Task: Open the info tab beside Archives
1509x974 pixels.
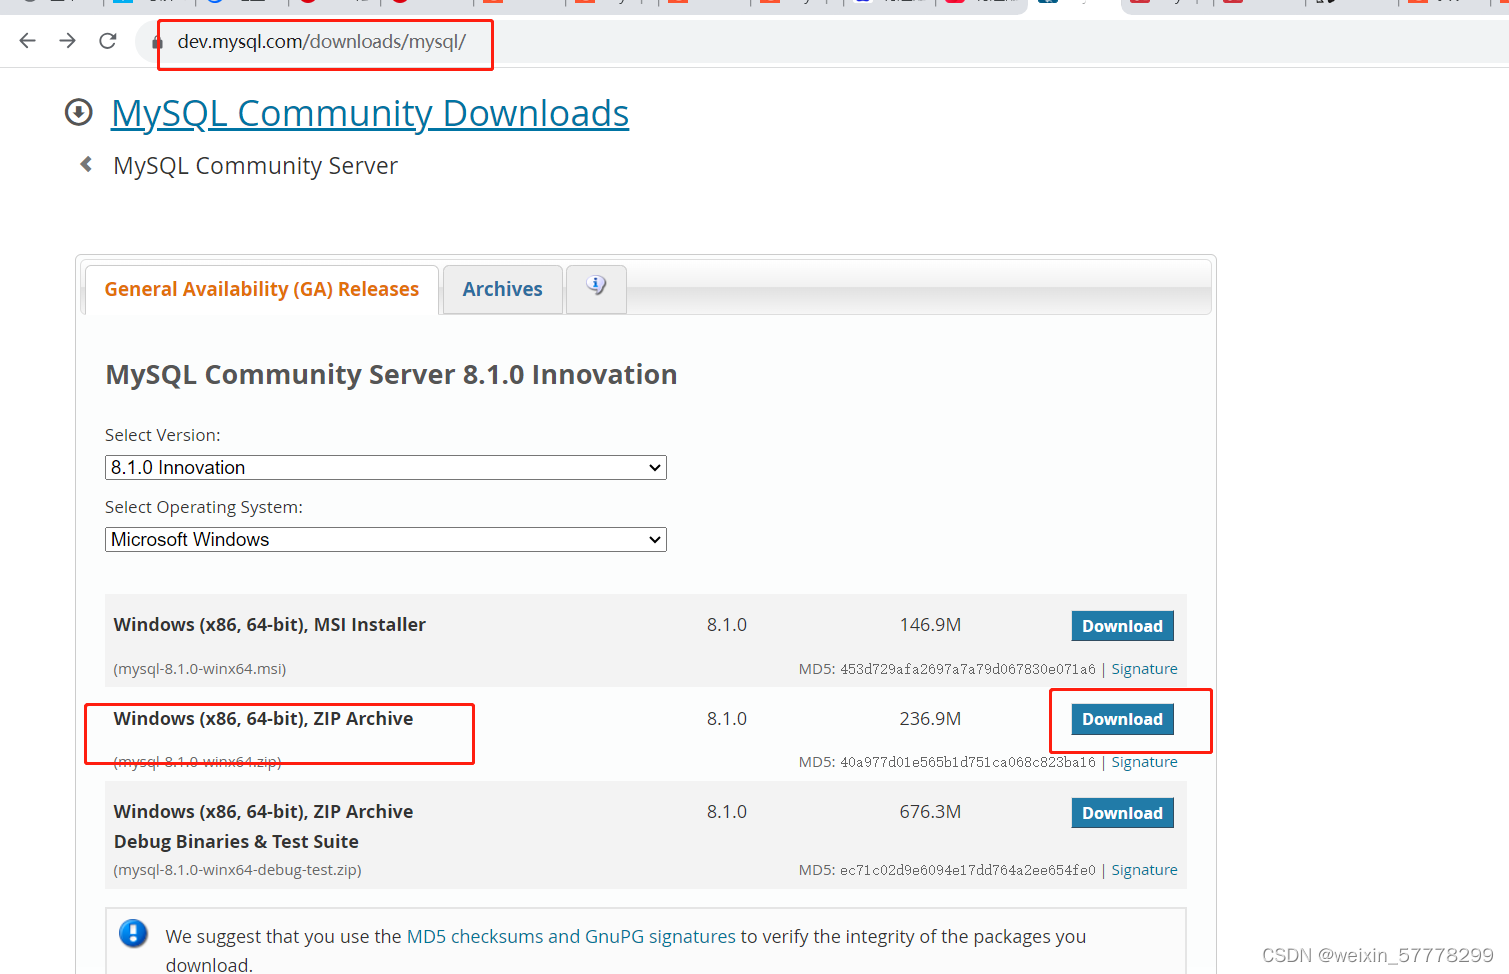Action: 595,289
